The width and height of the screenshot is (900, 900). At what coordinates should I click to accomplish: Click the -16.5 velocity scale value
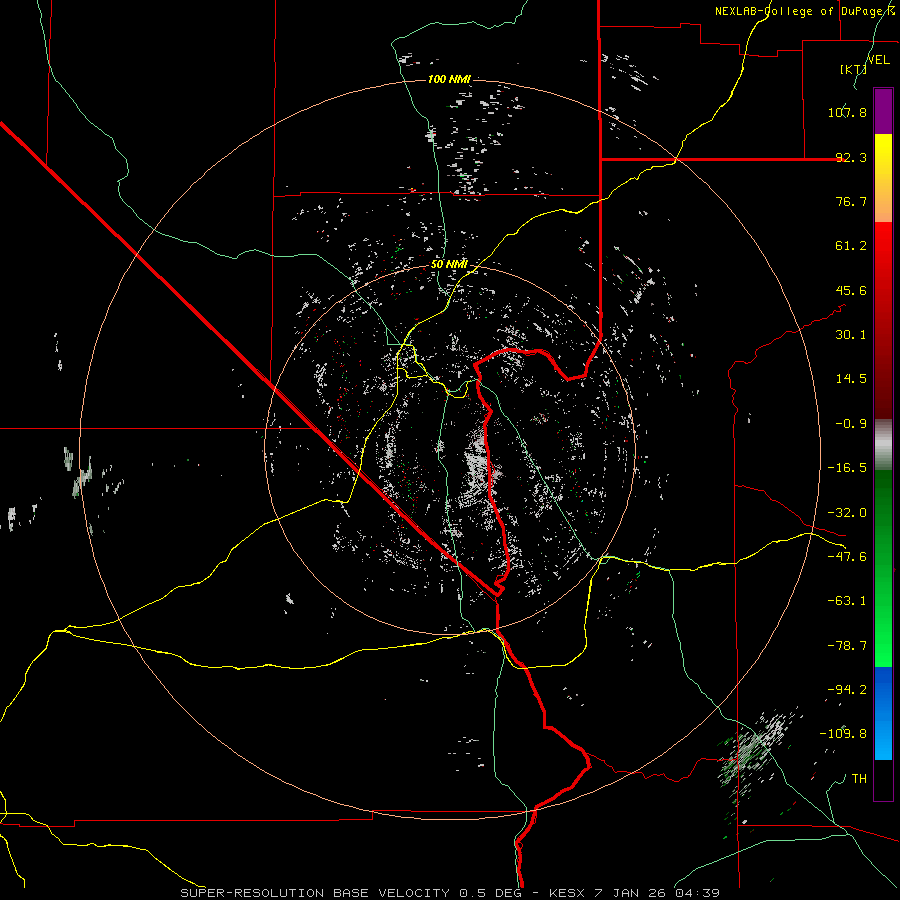pos(847,468)
